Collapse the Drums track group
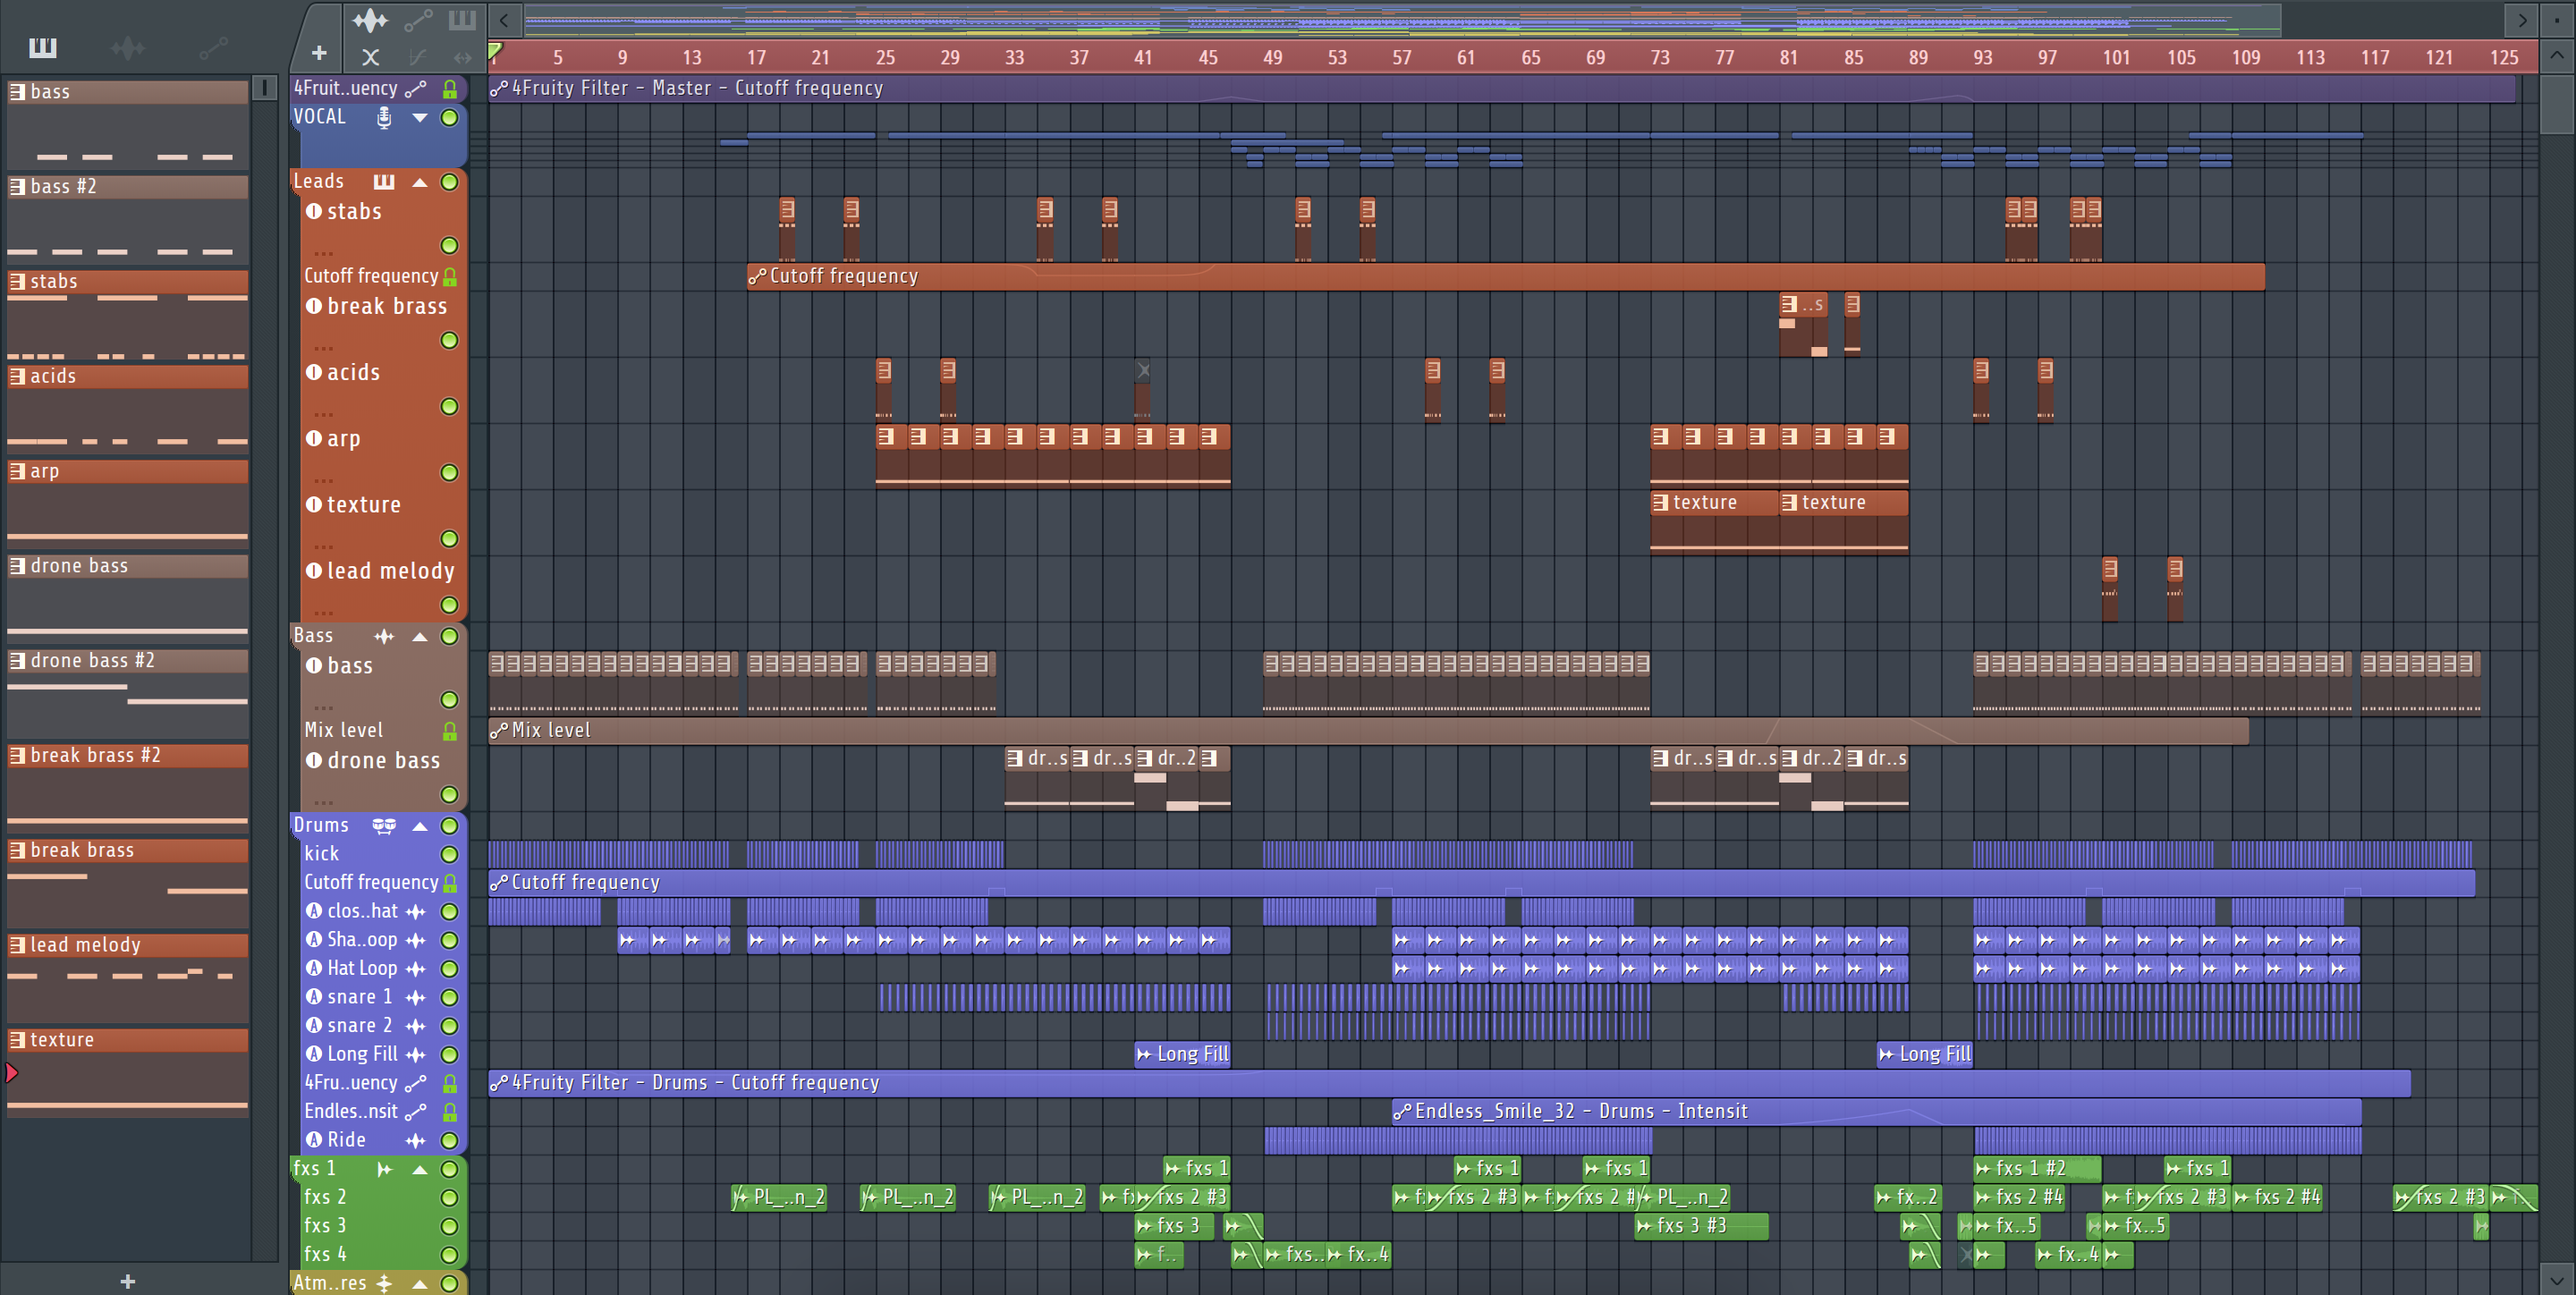Screen dimensions: 2576x1295 (420, 826)
